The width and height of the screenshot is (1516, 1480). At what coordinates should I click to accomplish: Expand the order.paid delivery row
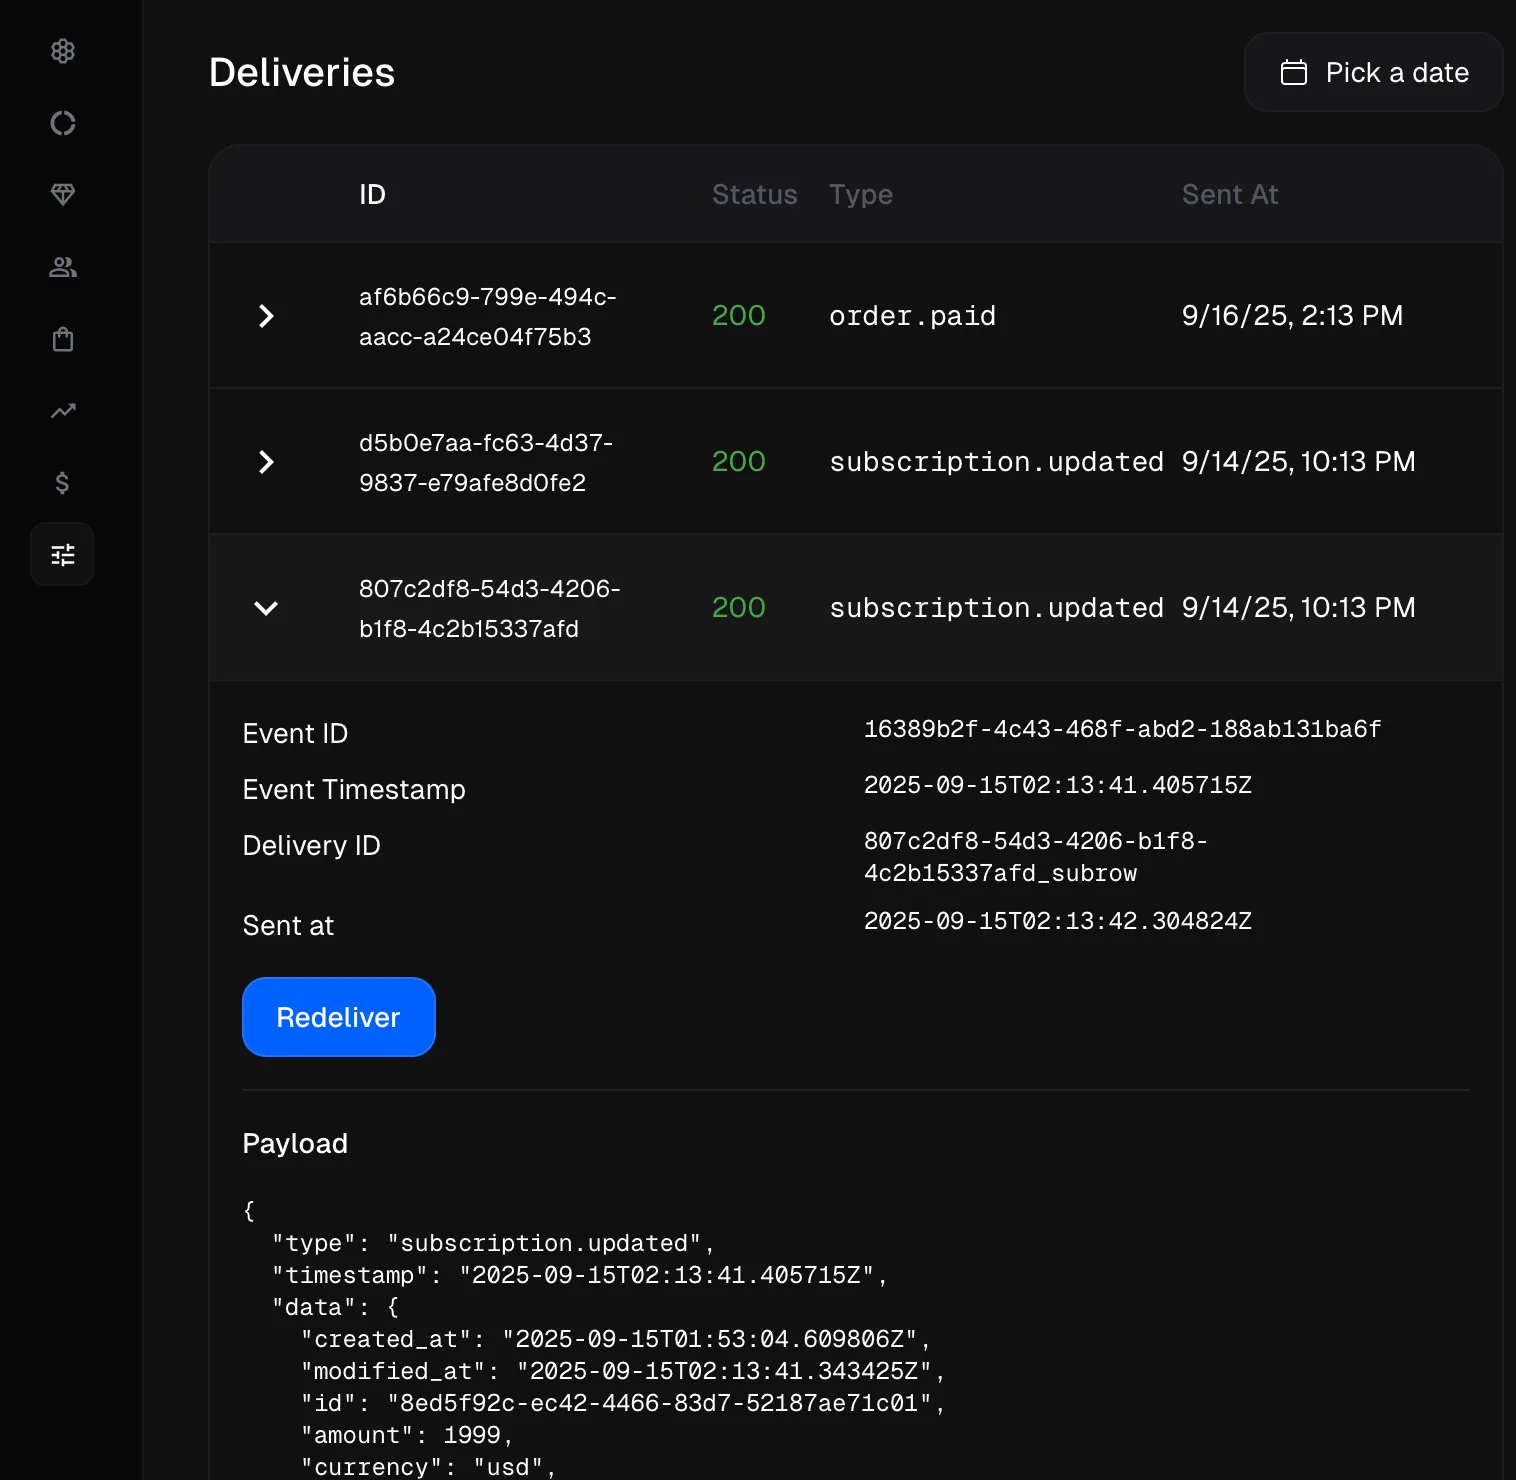point(265,315)
